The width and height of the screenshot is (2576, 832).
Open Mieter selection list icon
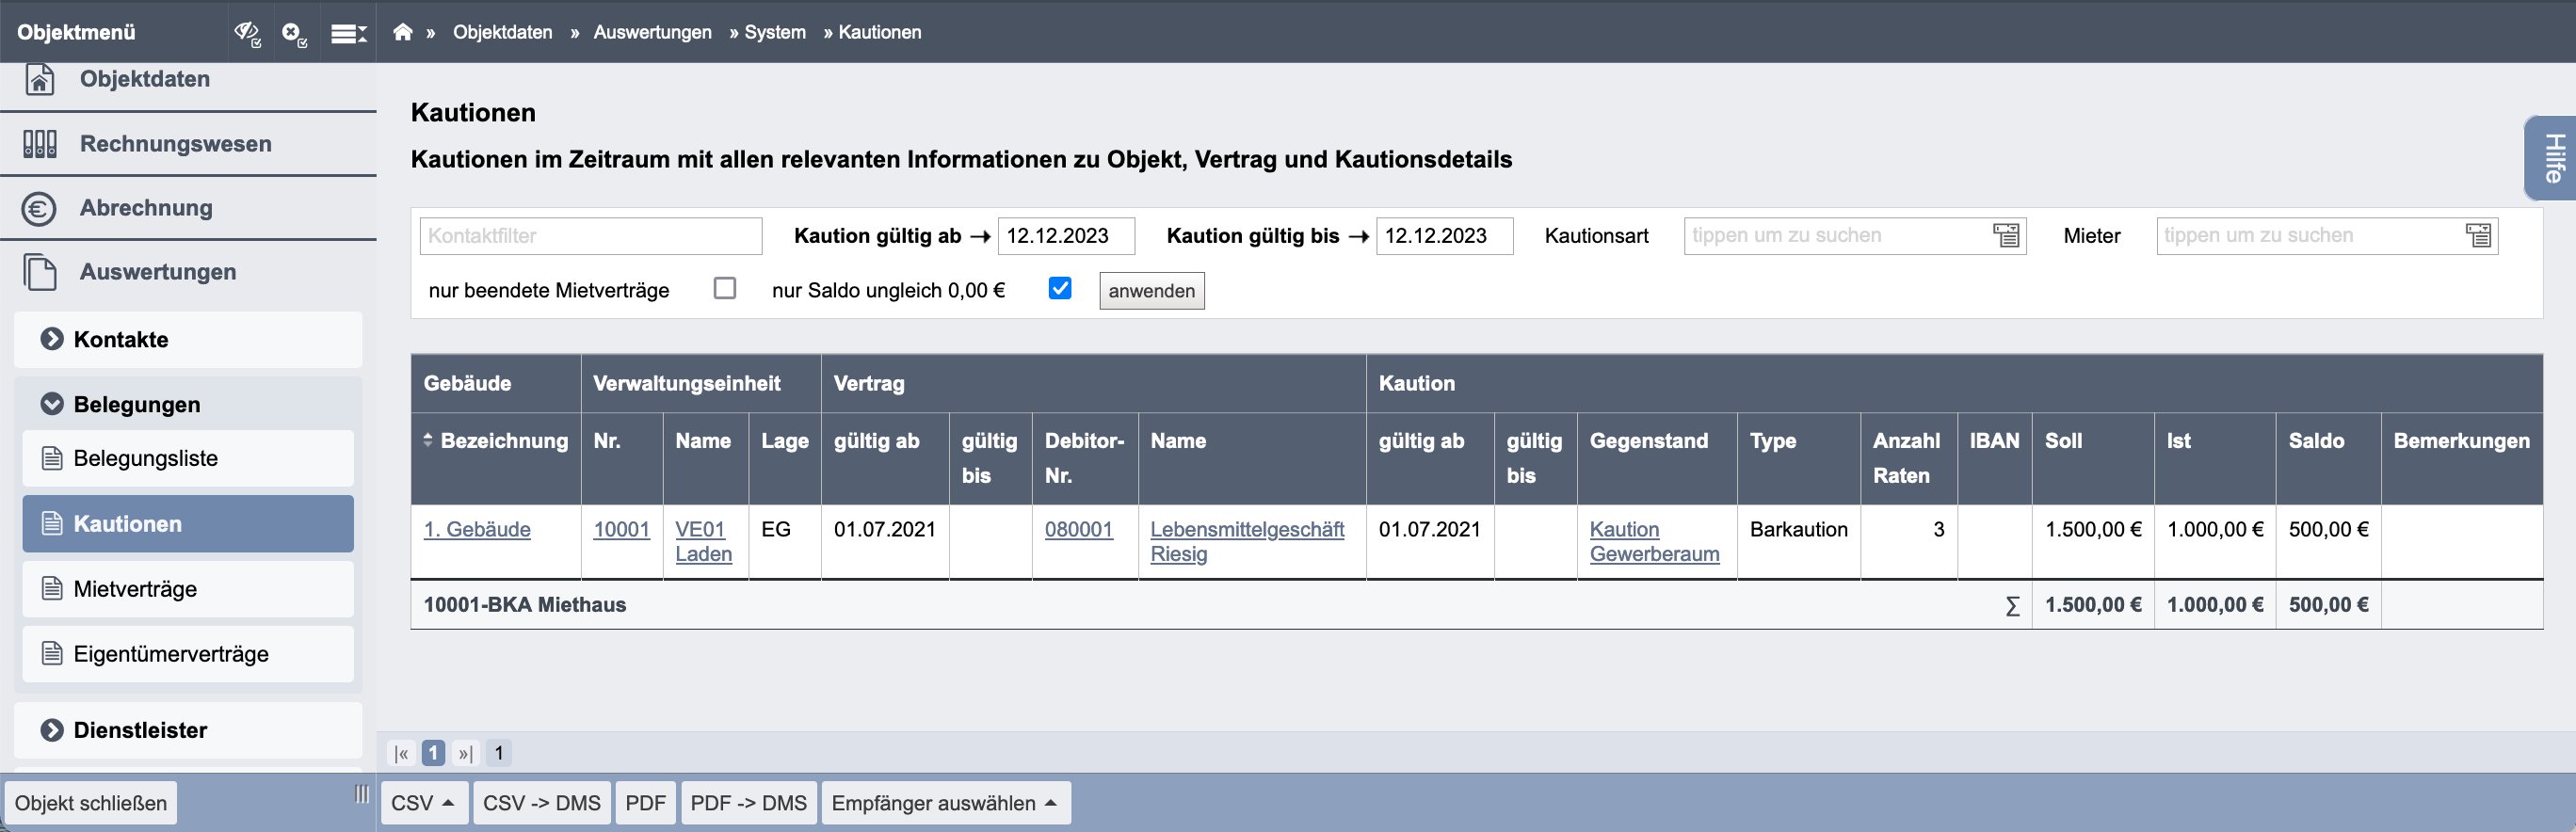[x=2478, y=236]
